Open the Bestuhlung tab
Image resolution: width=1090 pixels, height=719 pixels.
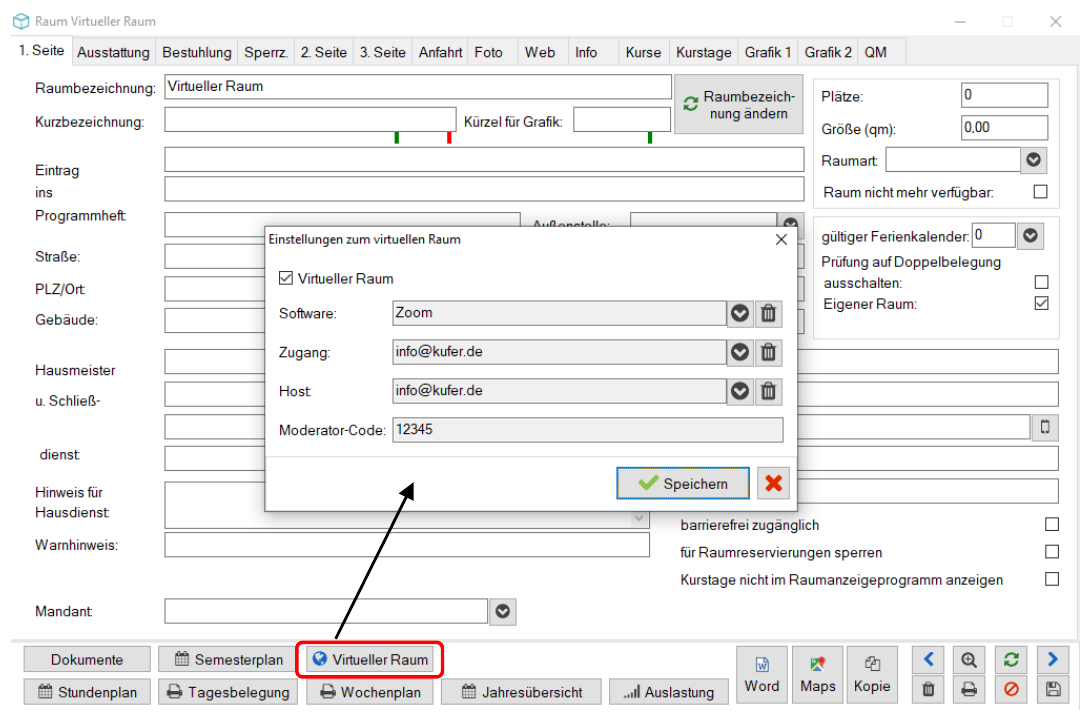tap(197, 52)
